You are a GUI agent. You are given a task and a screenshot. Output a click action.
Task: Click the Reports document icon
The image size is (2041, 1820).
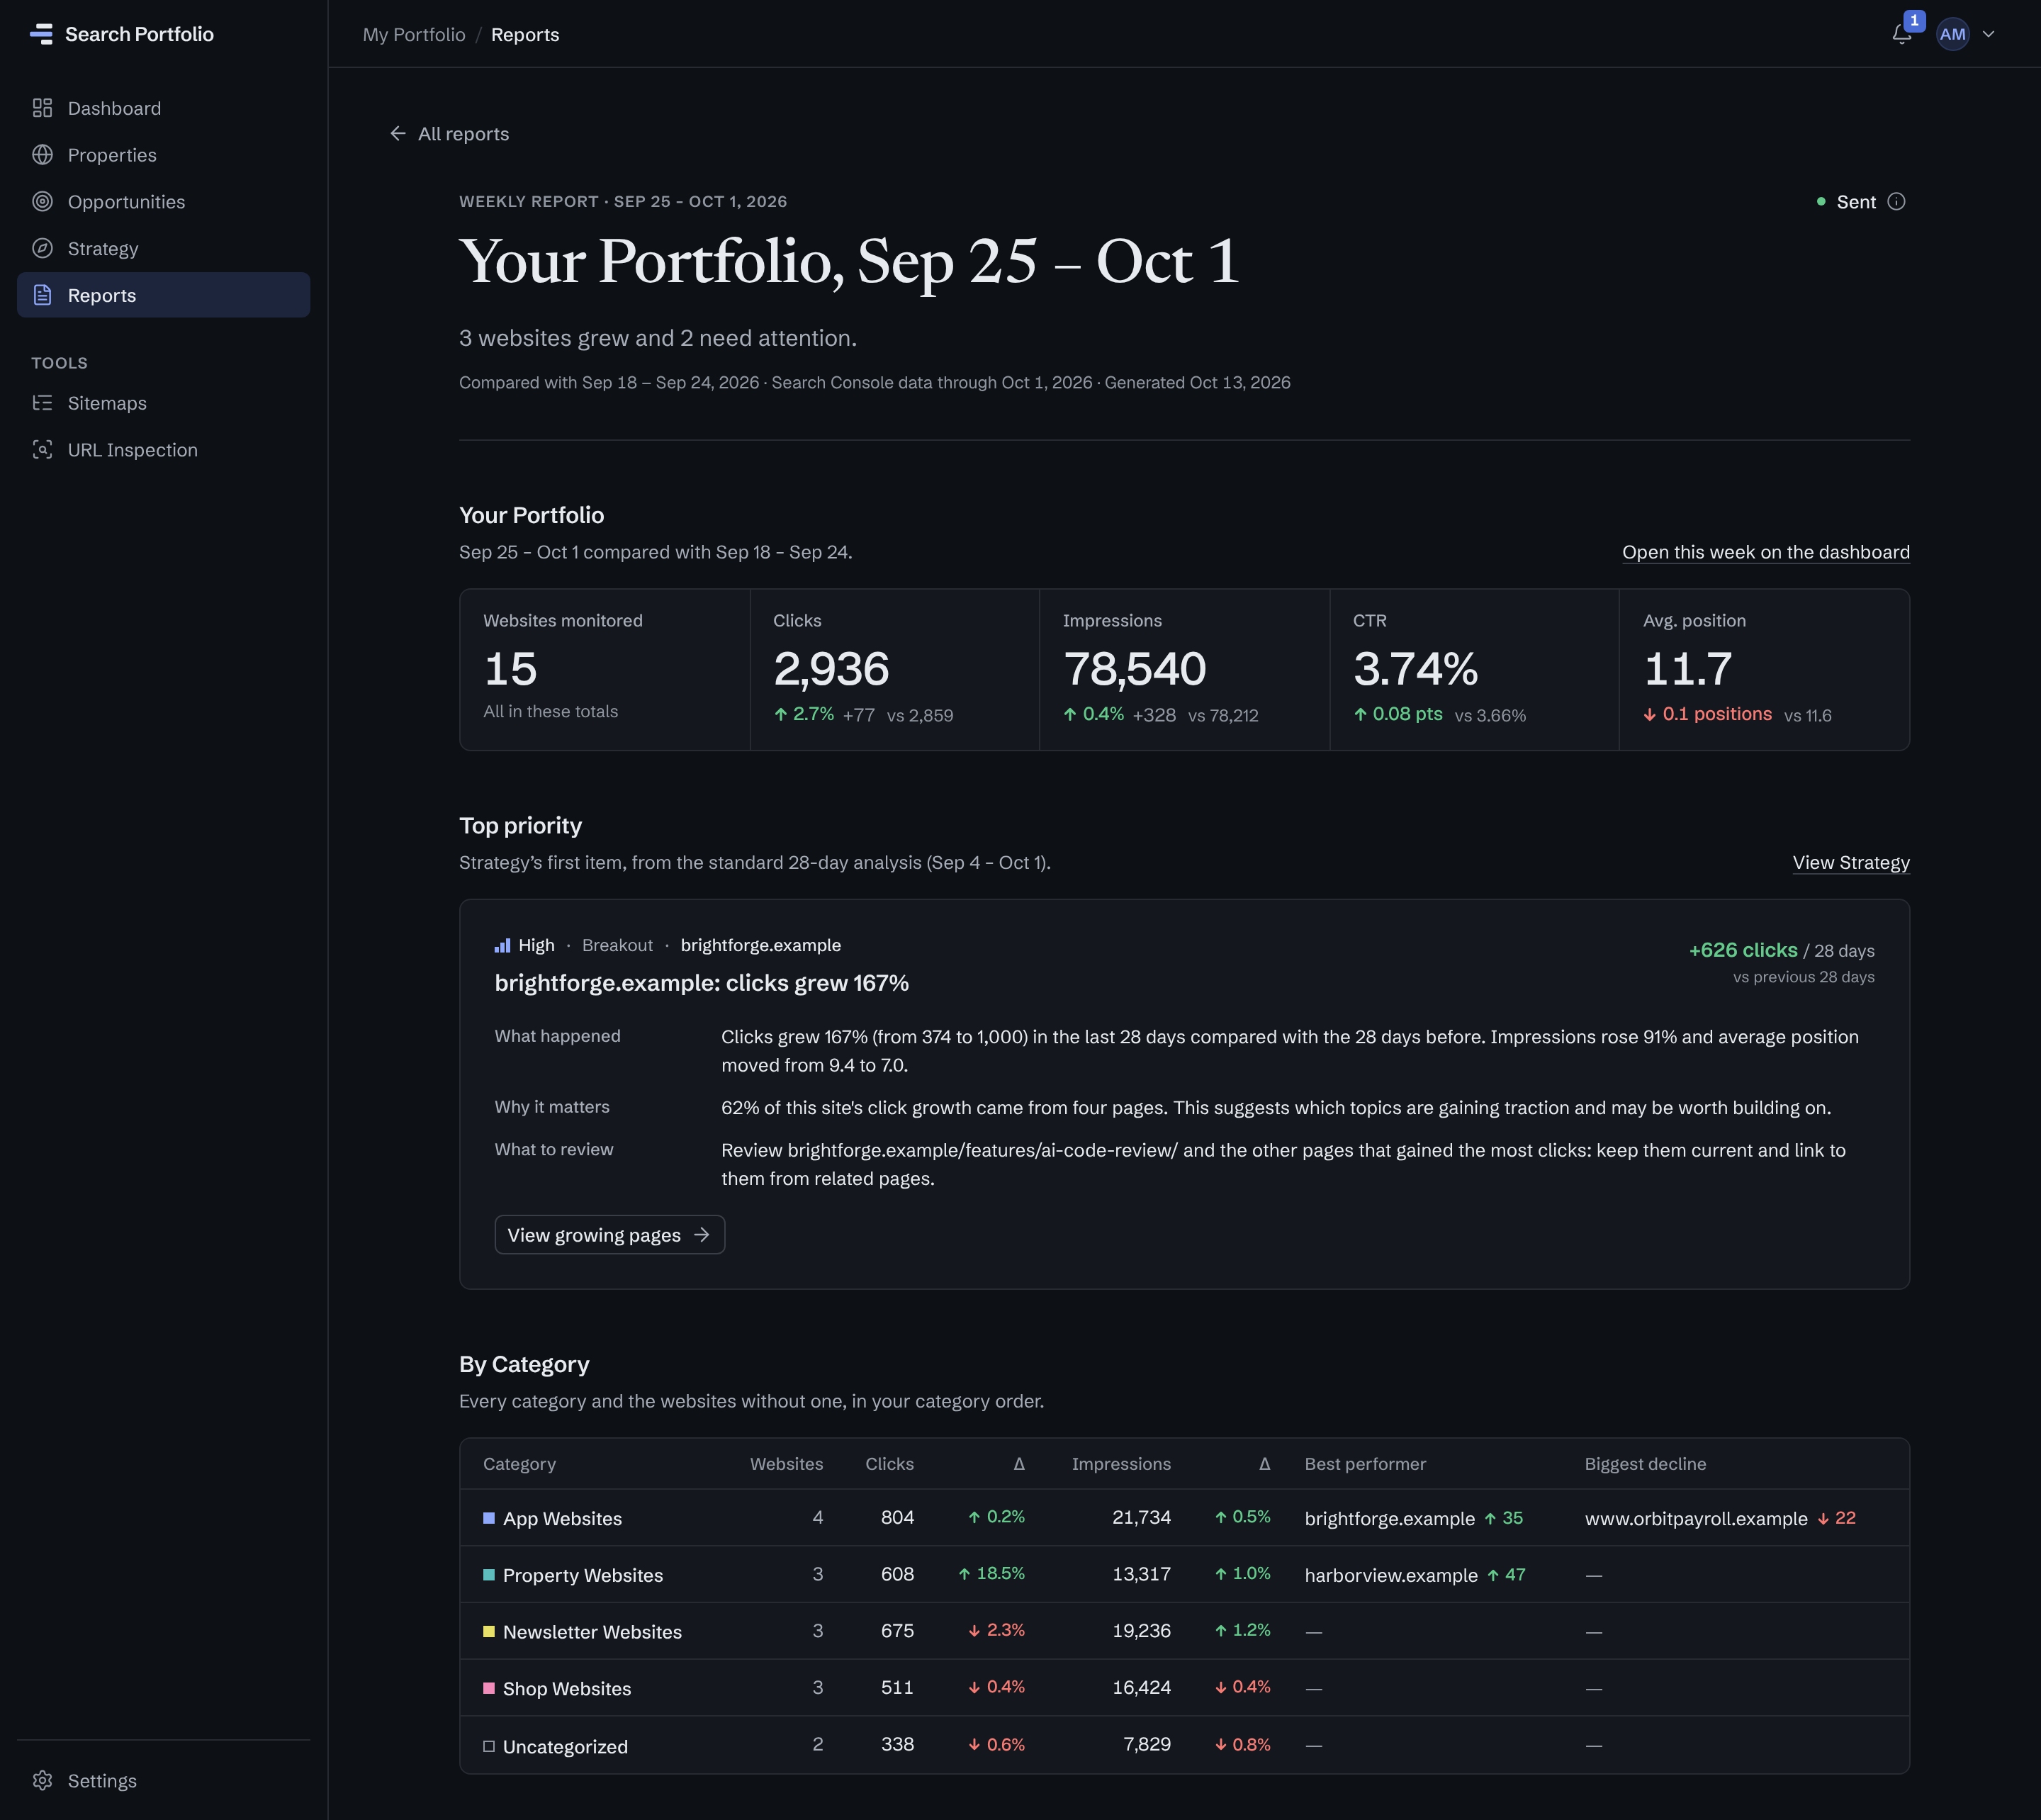(x=42, y=295)
